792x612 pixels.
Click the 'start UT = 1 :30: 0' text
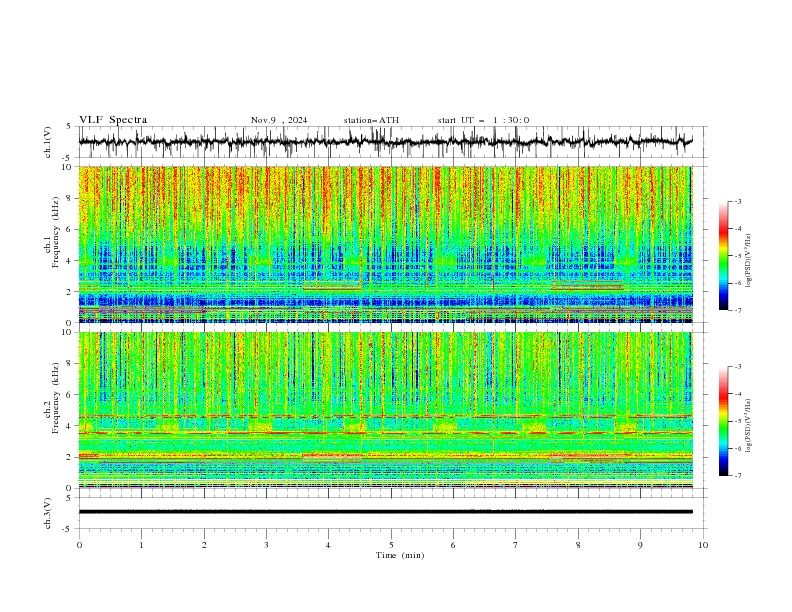point(483,120)
